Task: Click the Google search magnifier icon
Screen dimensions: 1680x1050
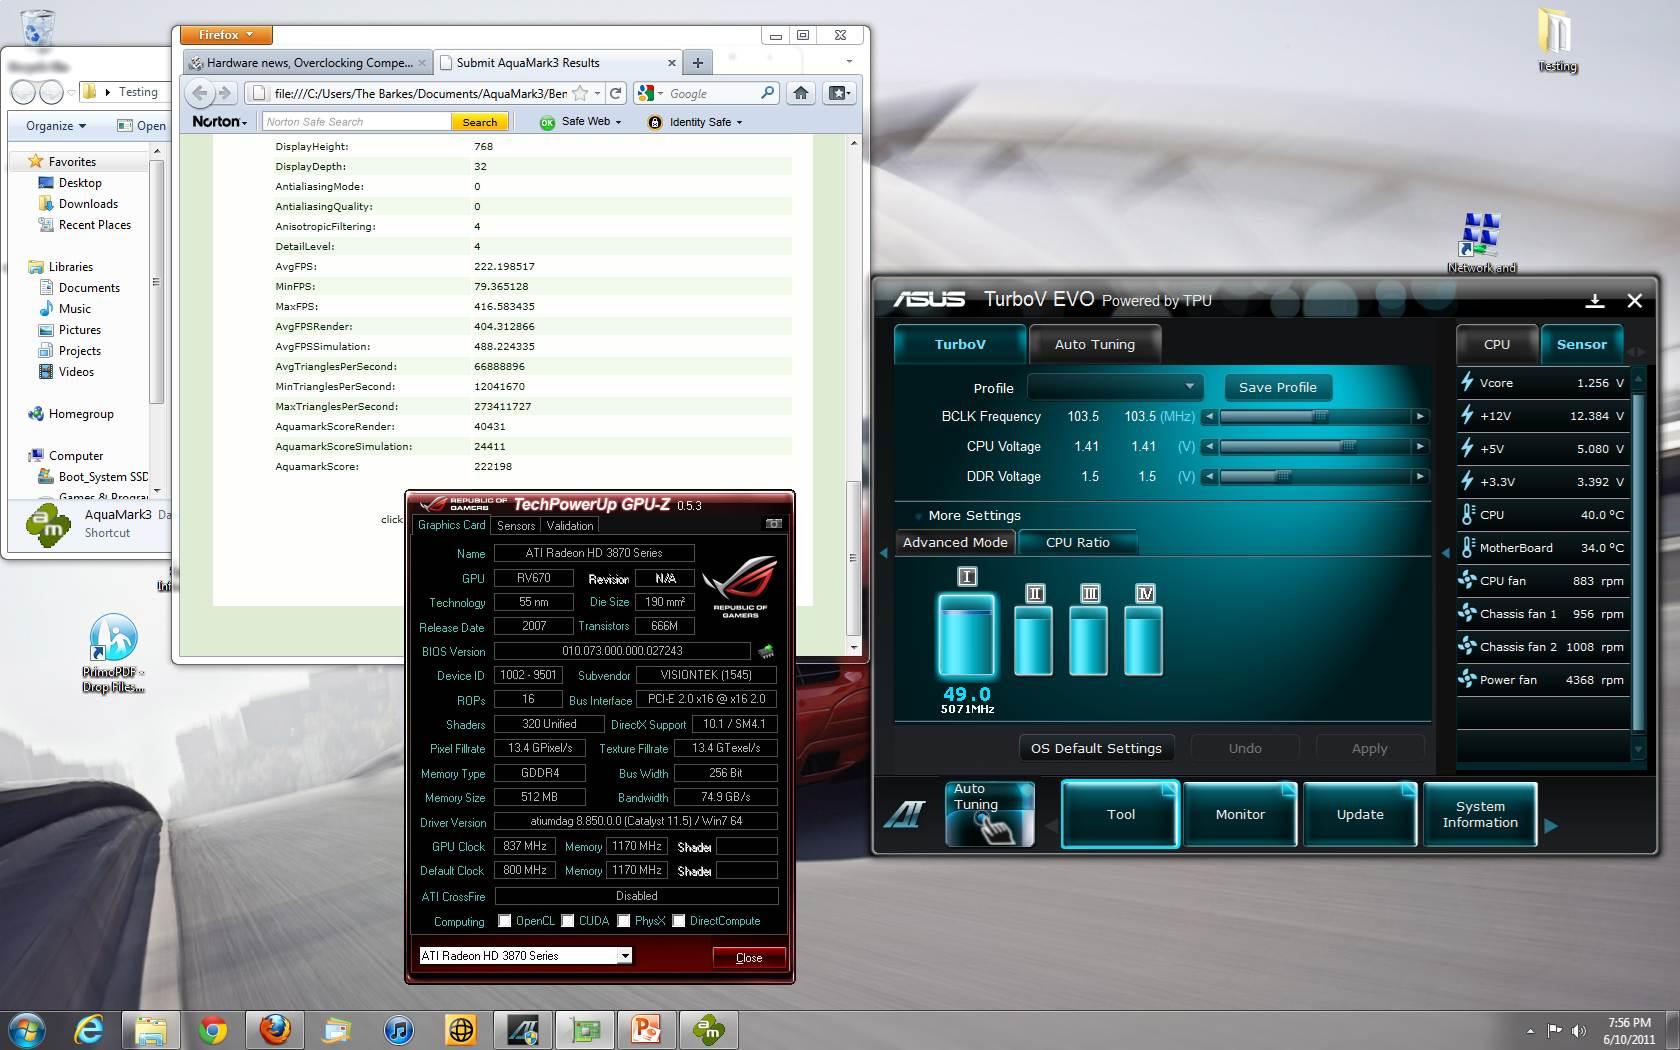Action: coord(767,93)
